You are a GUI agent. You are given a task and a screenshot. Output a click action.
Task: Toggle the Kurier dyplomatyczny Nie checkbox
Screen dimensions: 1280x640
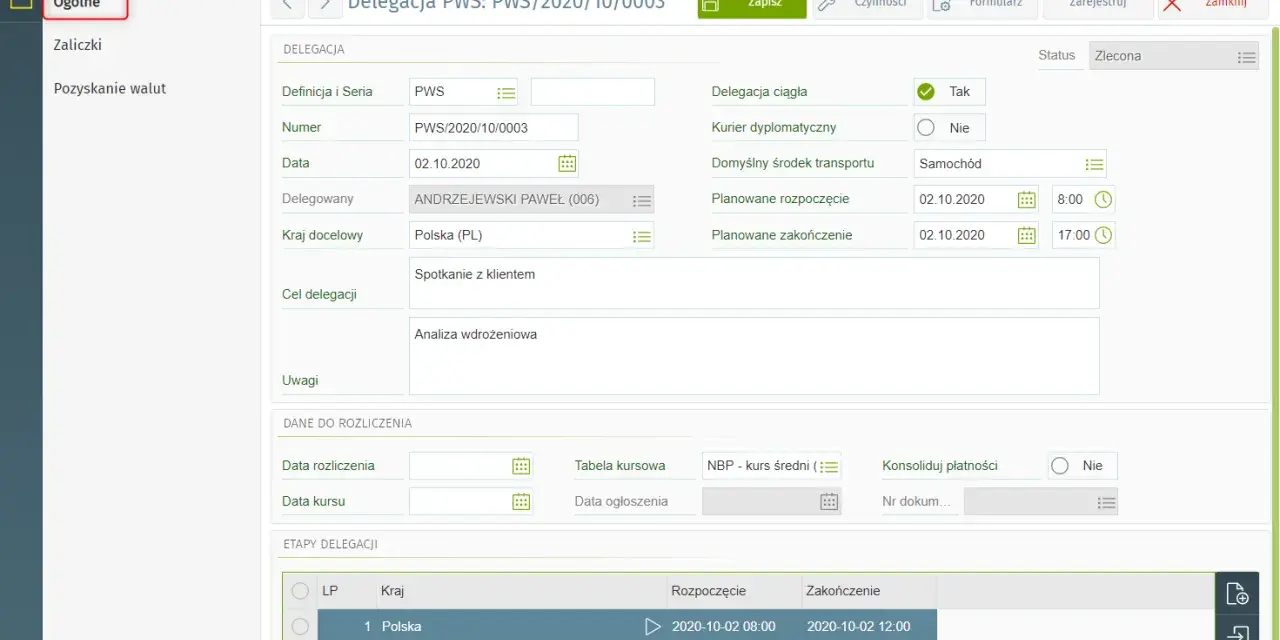(926, 128)
